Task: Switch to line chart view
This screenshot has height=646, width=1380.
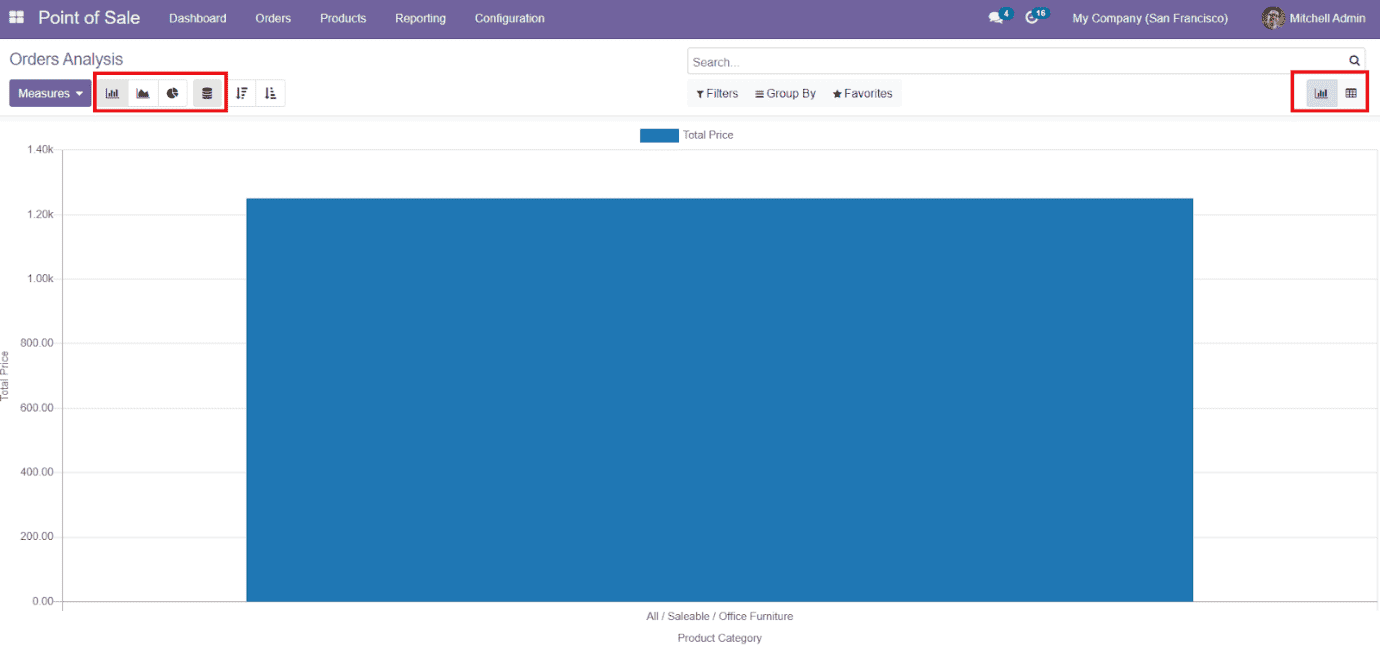Action: (143, 92)
